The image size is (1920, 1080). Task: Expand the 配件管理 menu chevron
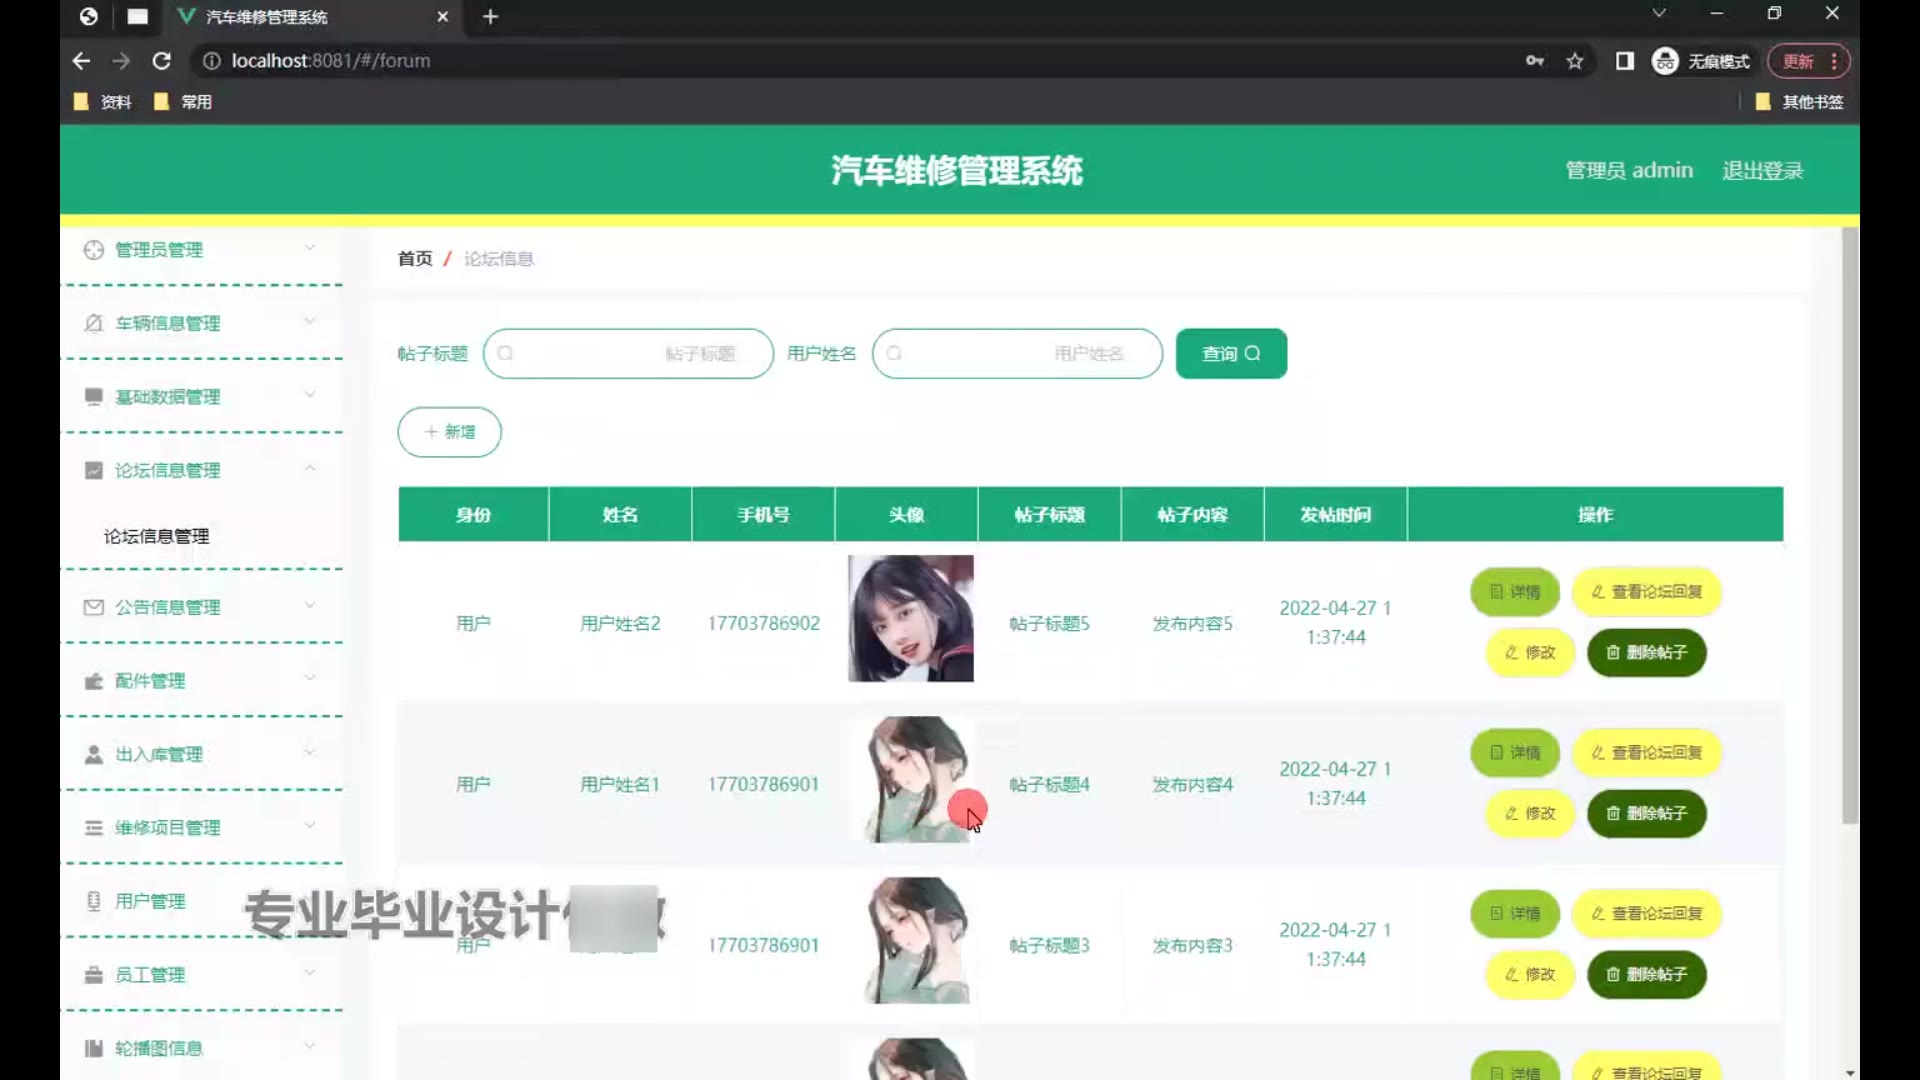tap(310, 679)
